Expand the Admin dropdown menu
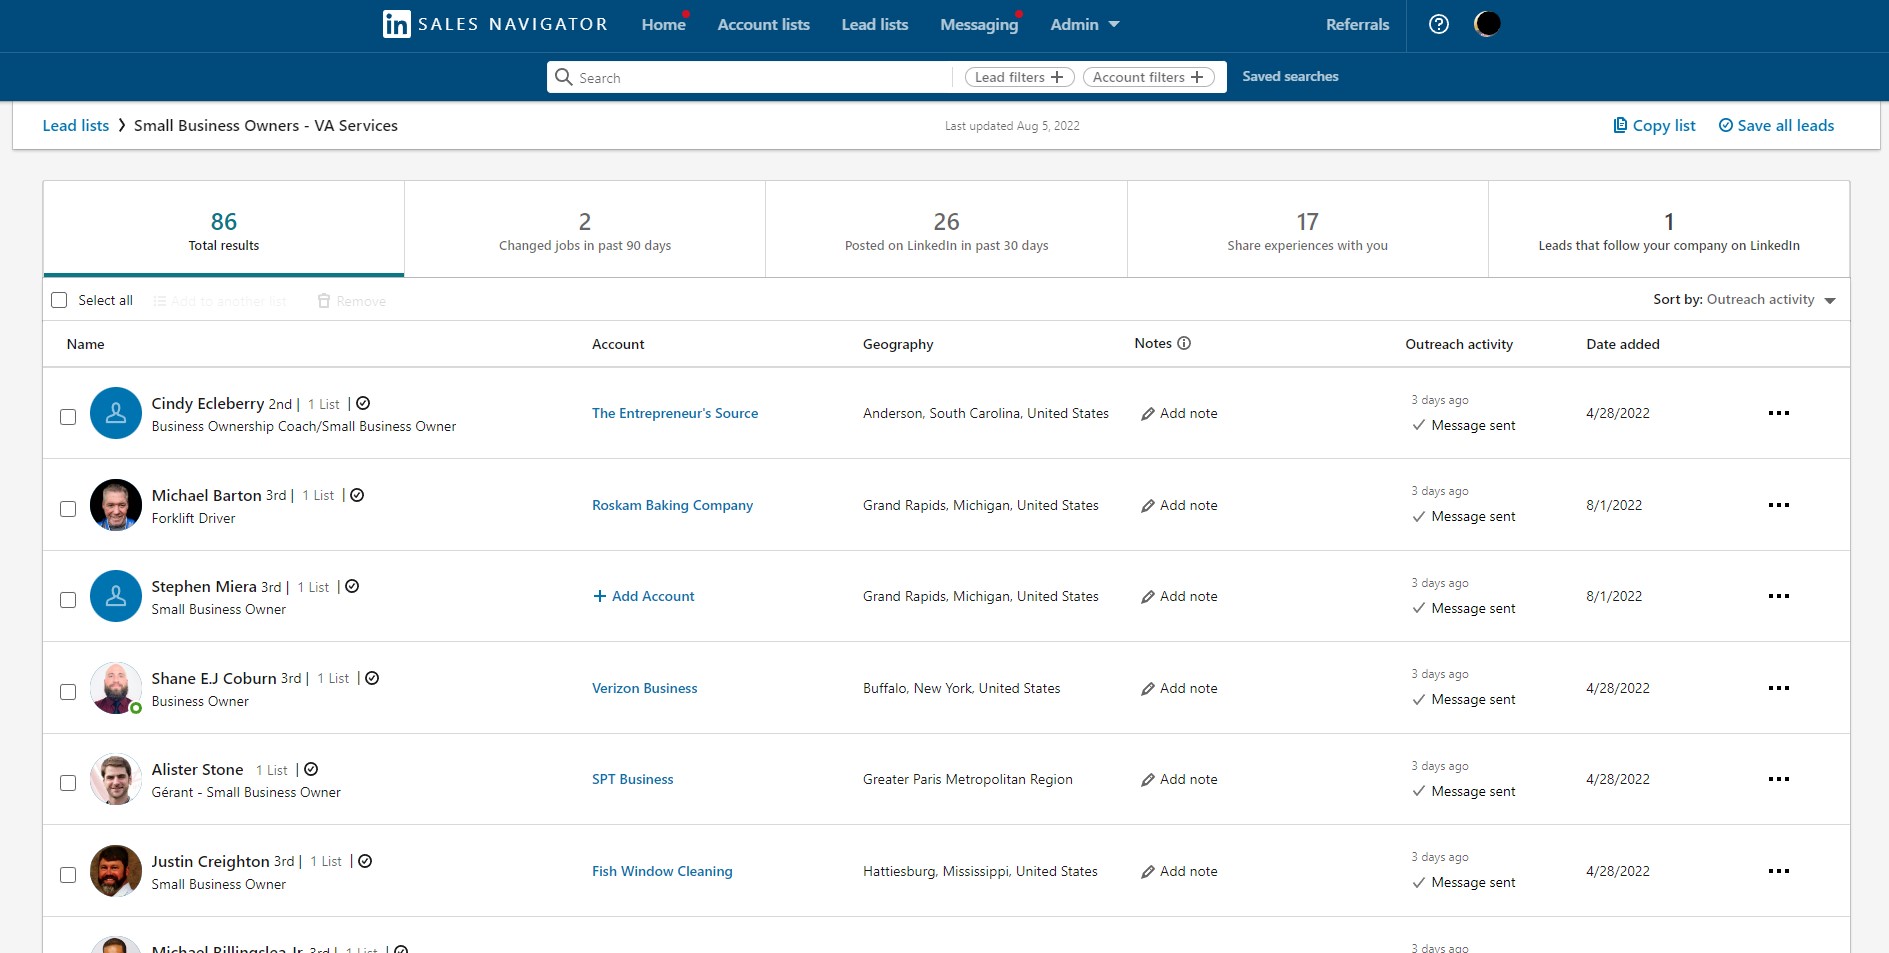The image size is (1889, 953). [x=1085, y=24]
